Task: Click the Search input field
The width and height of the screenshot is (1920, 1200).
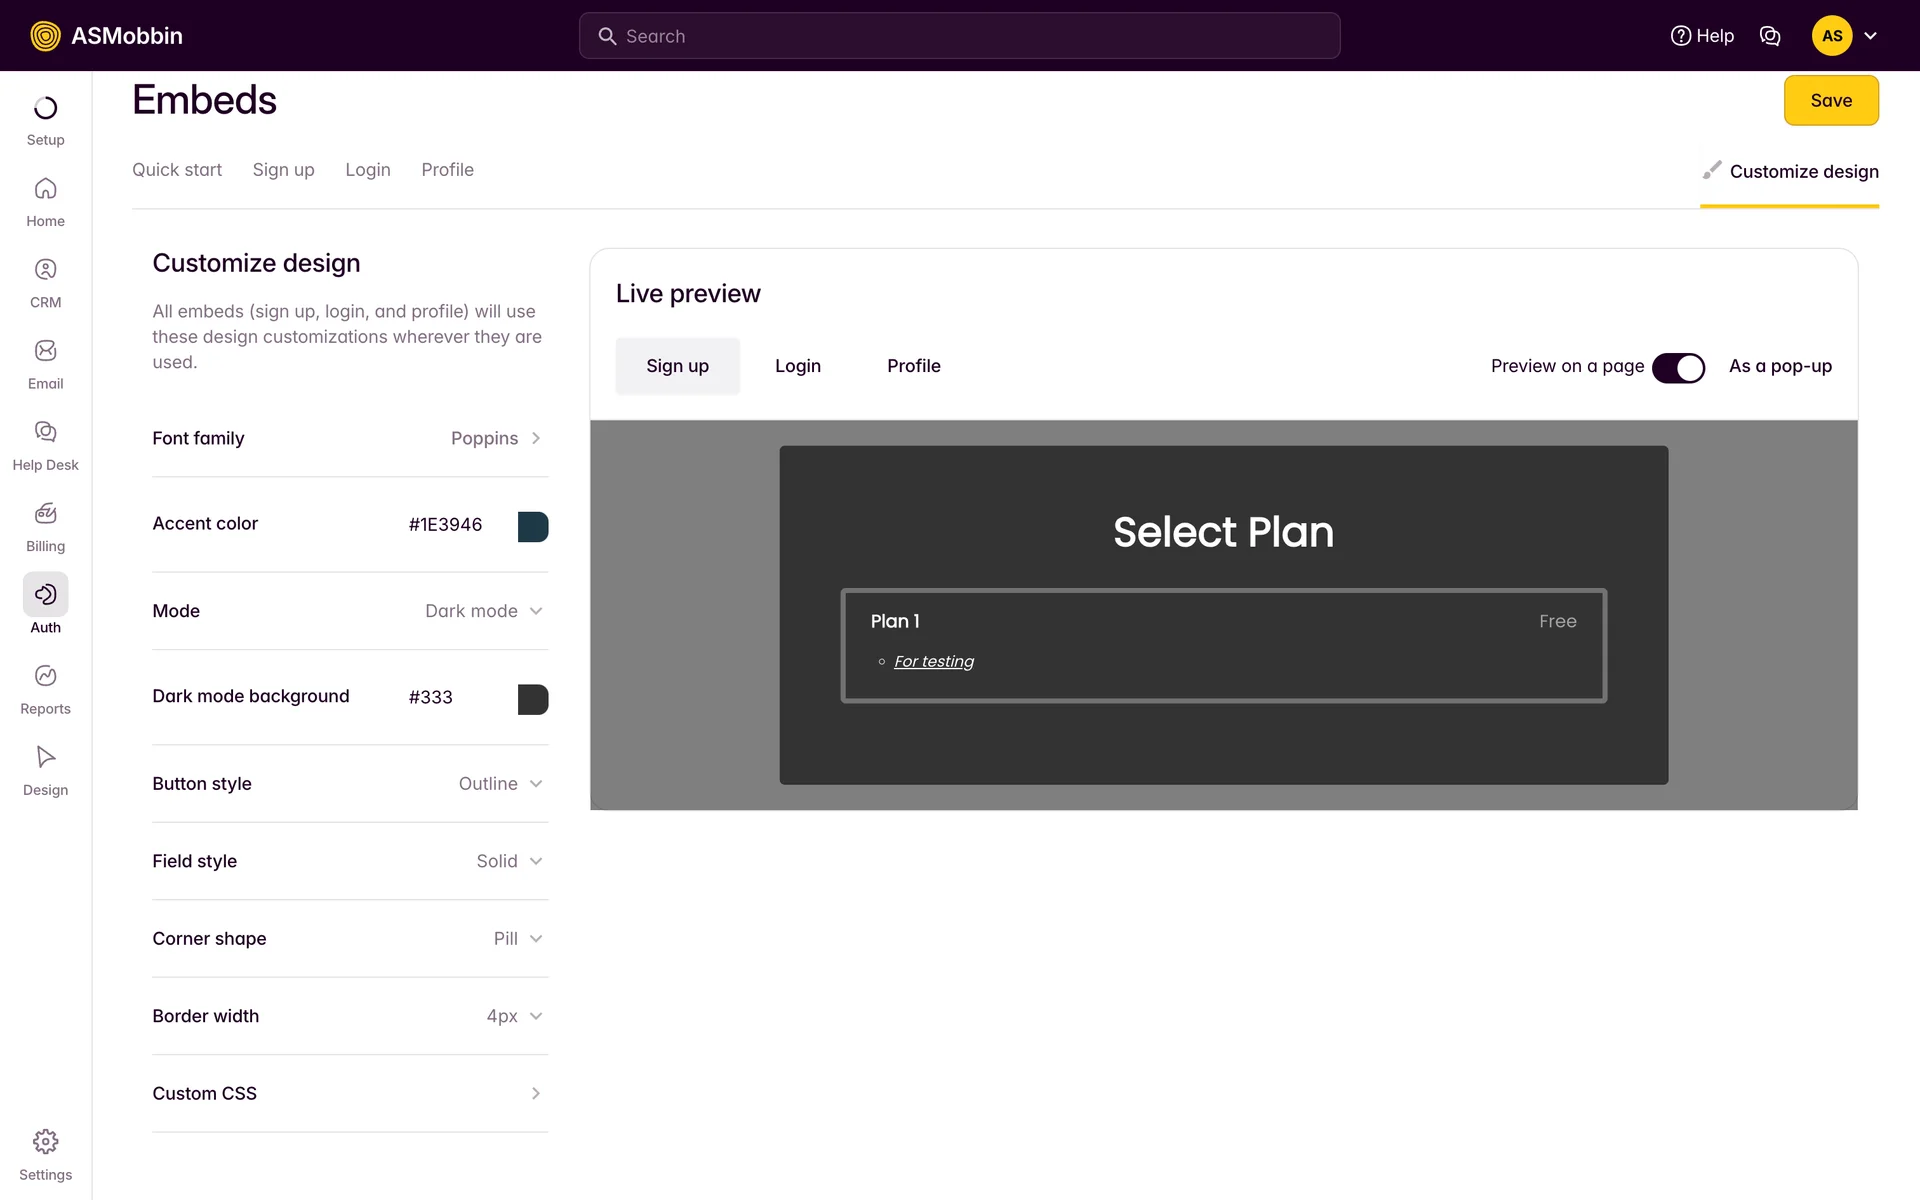Action: point(958,36)
